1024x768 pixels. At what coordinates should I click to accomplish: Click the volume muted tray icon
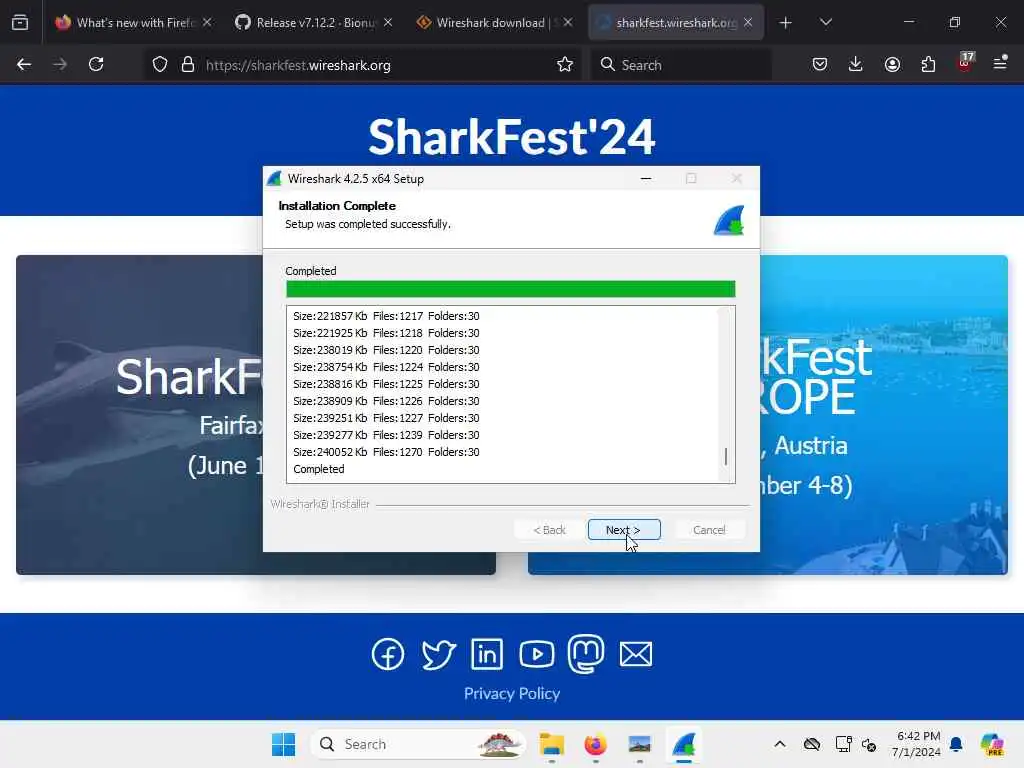click(869, 744)
